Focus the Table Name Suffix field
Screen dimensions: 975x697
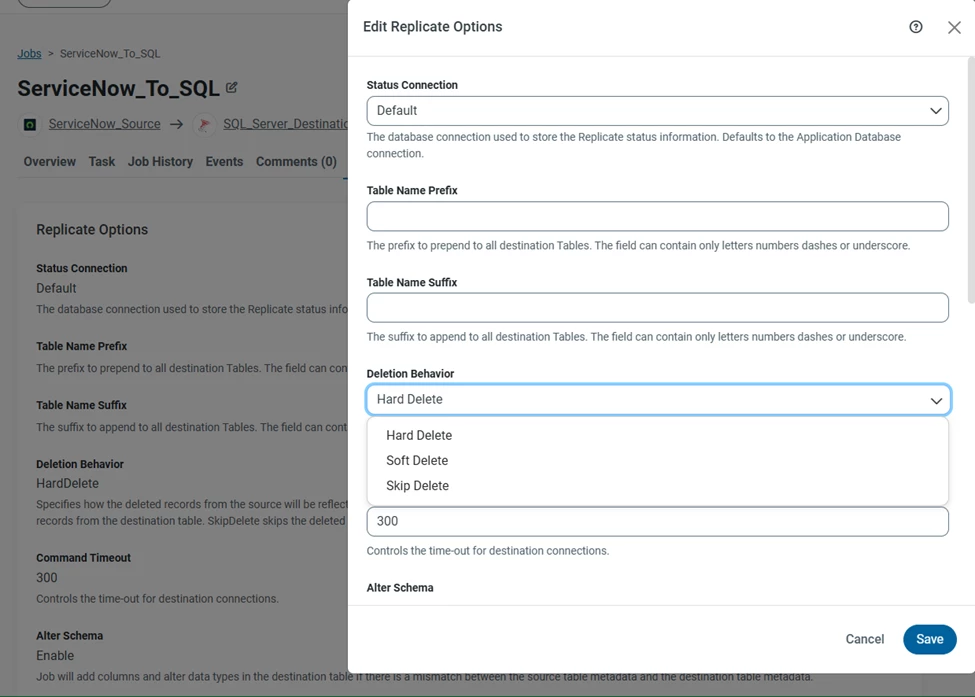coord(657,308)
